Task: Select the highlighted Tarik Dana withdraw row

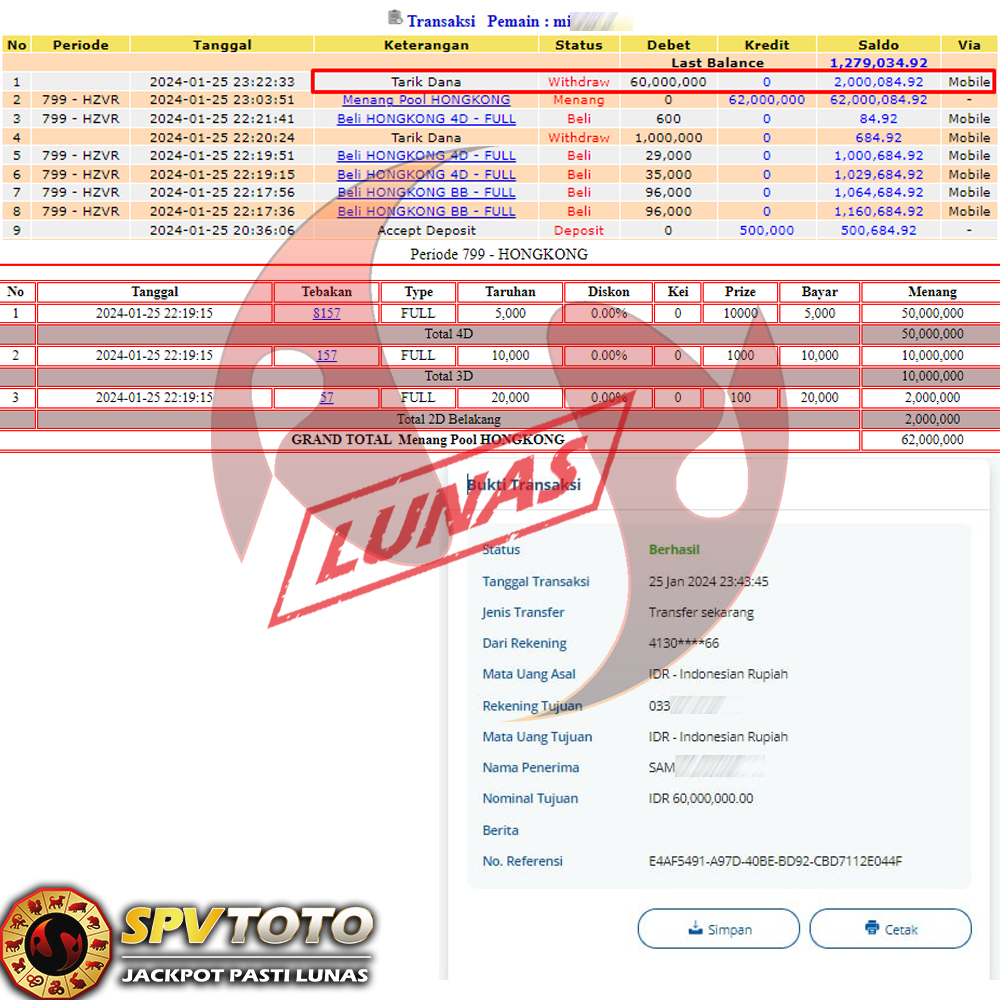Action: tap(652, 82)
